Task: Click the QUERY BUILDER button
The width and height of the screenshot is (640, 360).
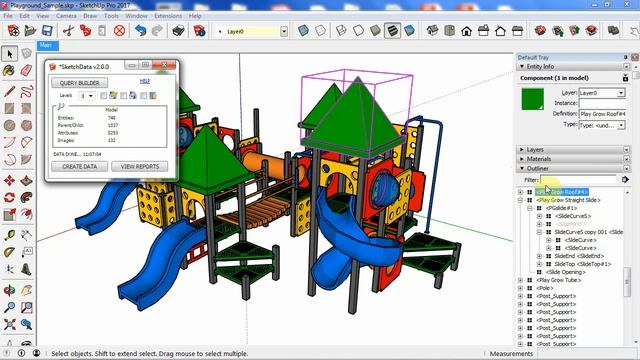Action: 80,83
